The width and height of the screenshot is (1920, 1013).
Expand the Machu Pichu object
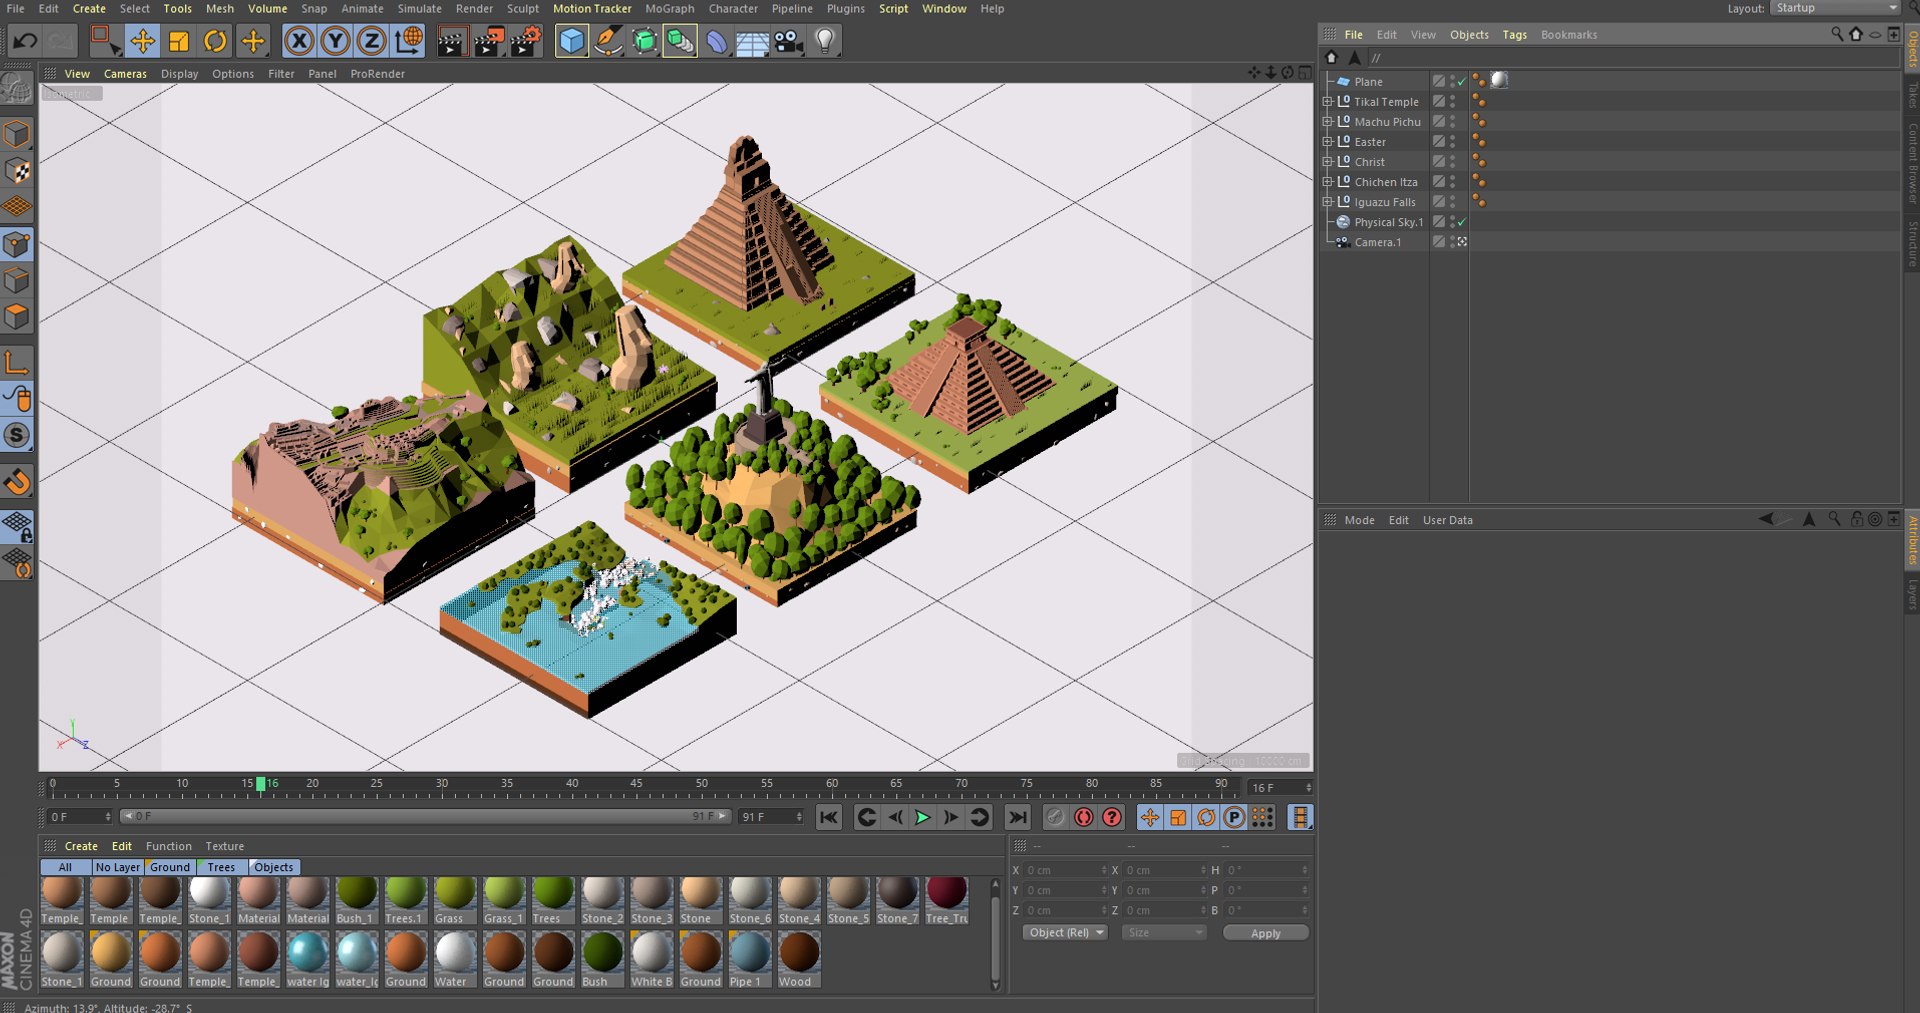(1327, 121)
